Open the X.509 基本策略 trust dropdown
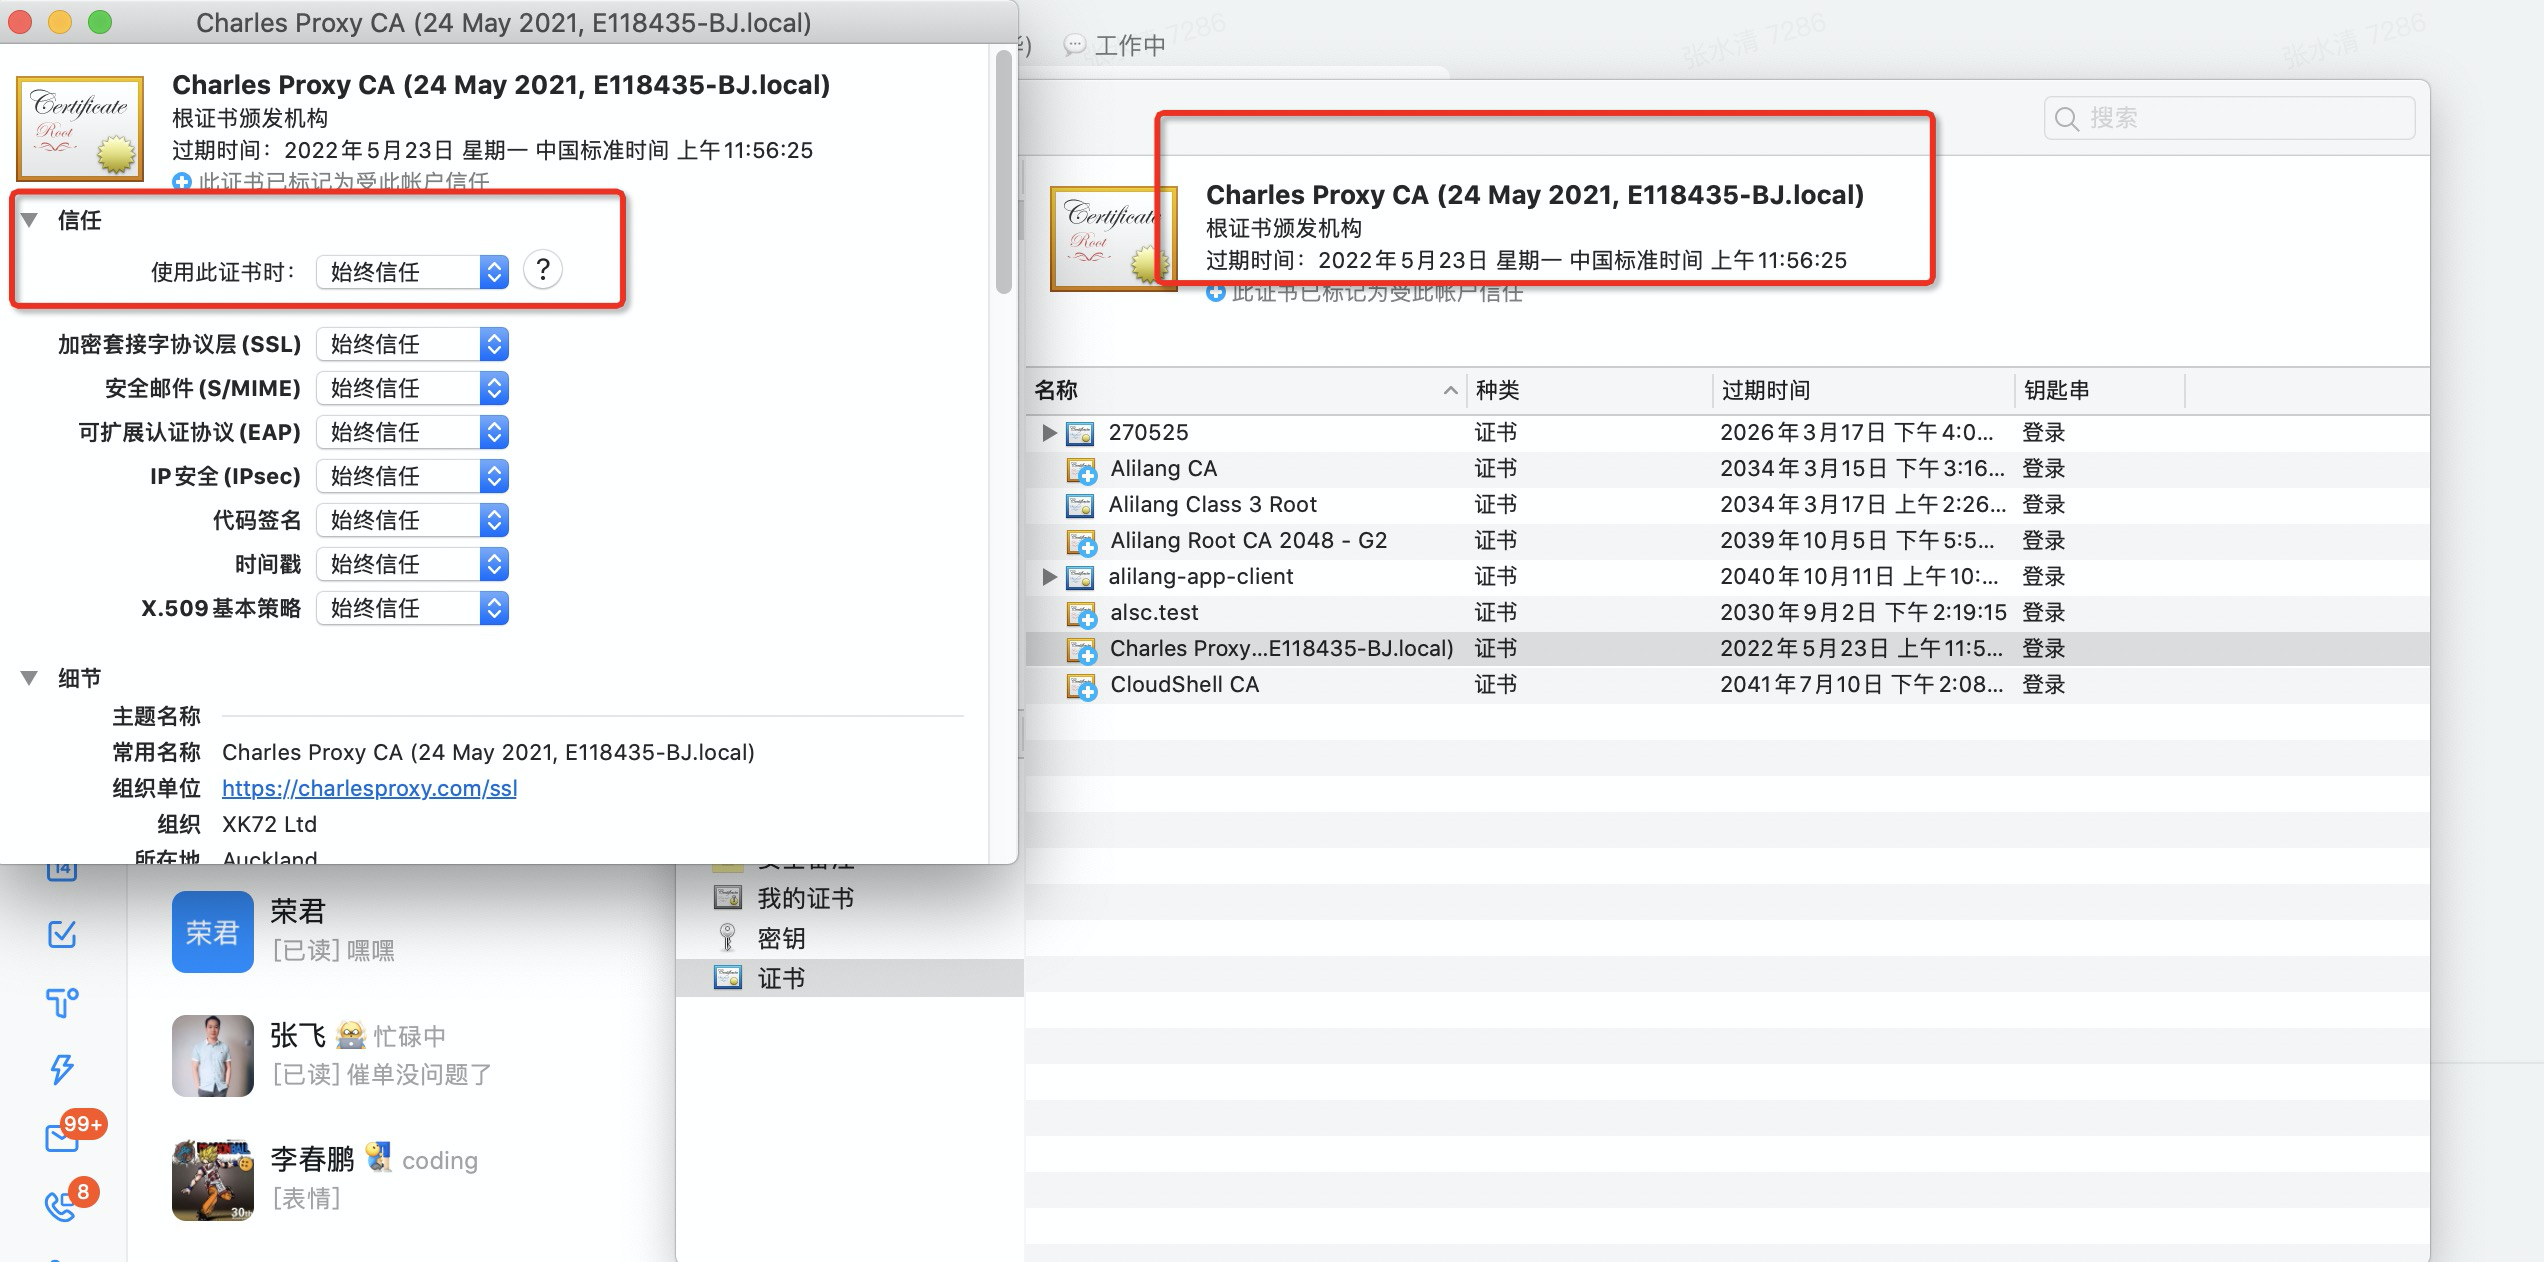 pos(412,608)
